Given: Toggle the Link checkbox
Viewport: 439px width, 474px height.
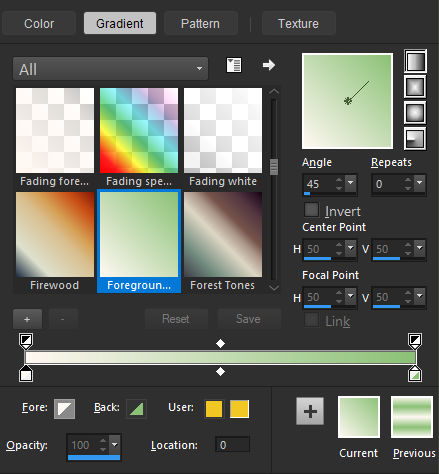Looking at the screenshot, I should tap(312, 320).
